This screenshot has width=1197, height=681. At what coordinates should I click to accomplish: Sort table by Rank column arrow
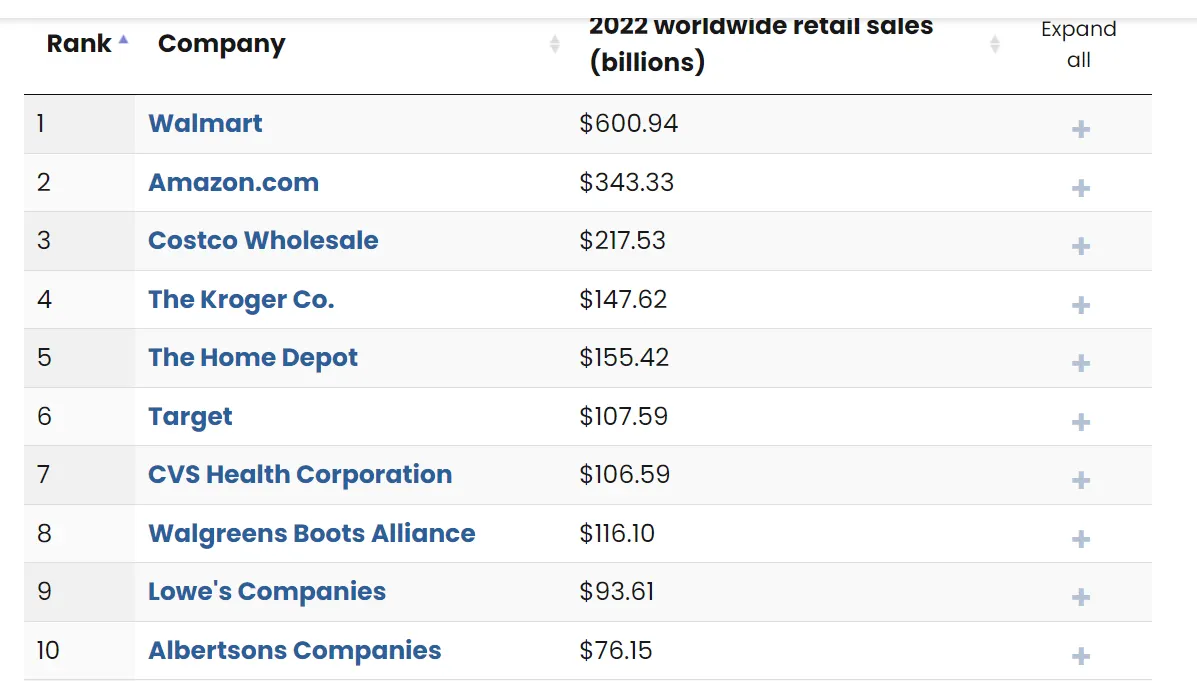click(123, 42)
